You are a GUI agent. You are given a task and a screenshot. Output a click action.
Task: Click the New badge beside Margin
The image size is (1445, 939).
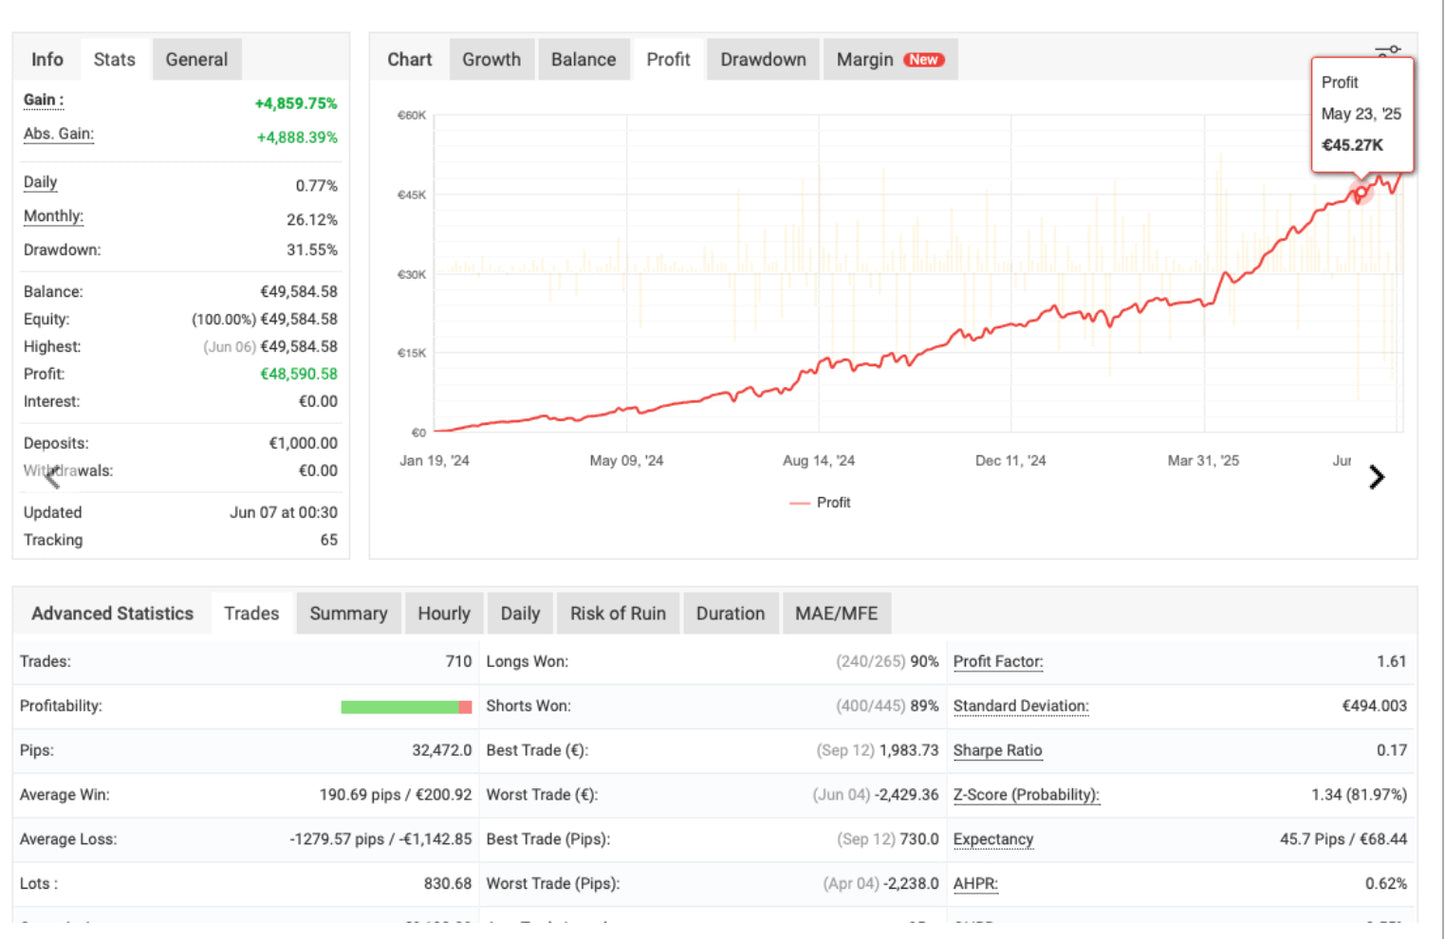(923, 60)
